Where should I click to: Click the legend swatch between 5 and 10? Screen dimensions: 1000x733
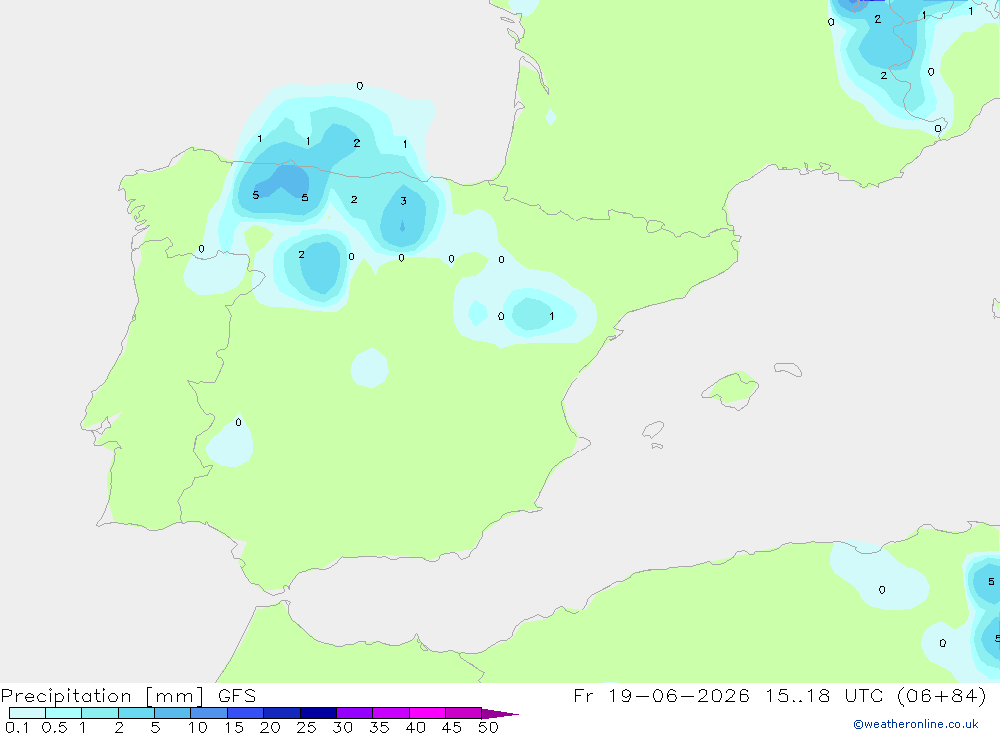173,713
